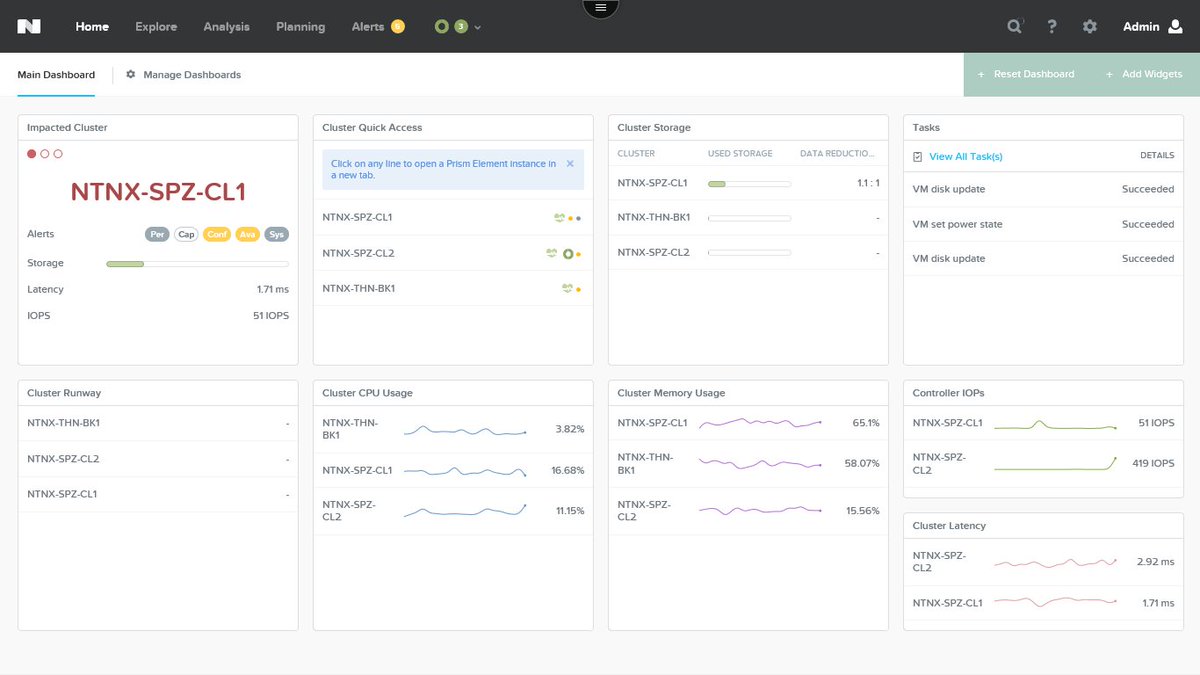
Task: Open the search magnifier icon
Action: pyautogui.click(x=1014, y=27)
